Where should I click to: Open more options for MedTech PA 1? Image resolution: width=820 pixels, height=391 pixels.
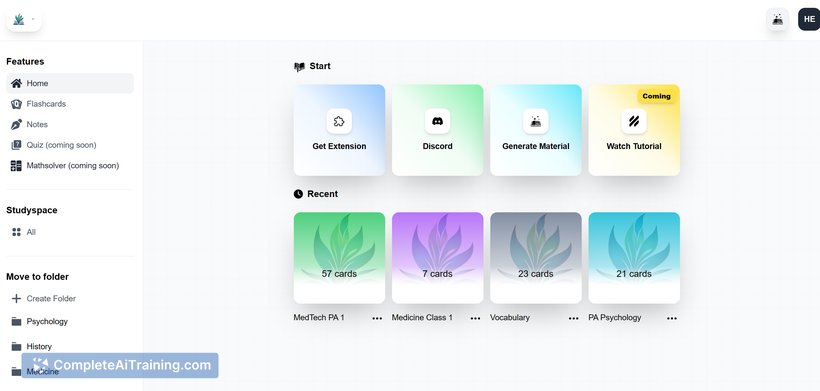pos(377,318)
